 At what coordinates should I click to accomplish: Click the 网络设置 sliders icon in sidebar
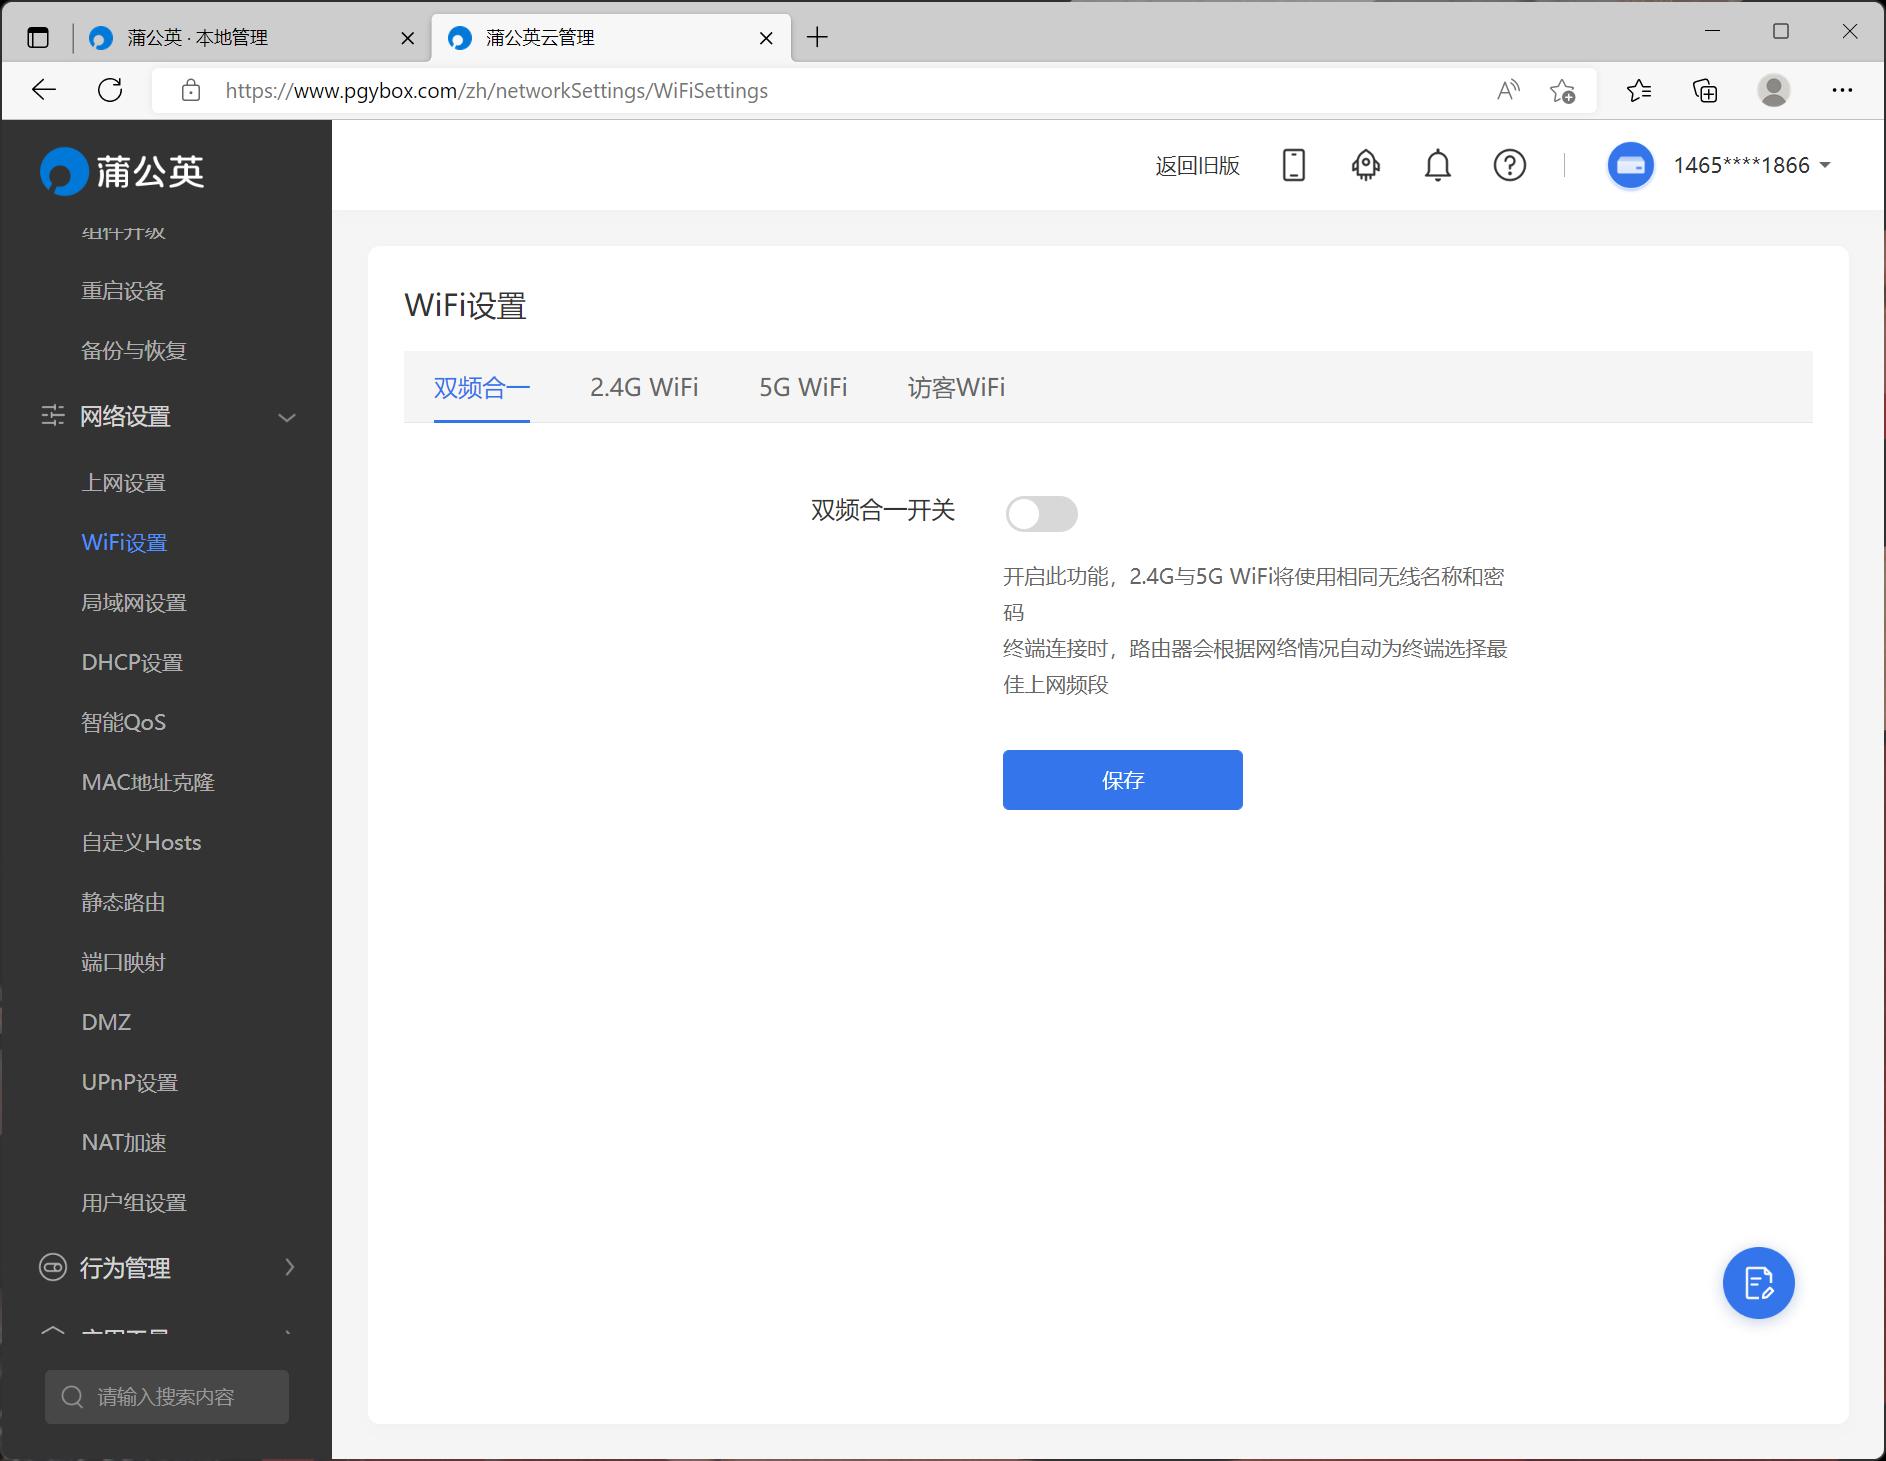[x=53, y=416]
